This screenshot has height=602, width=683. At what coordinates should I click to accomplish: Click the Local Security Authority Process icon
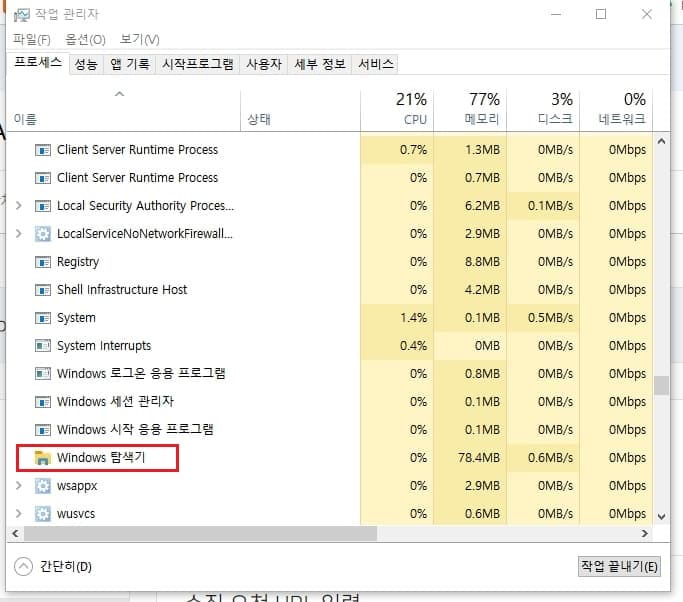(43, 206)
